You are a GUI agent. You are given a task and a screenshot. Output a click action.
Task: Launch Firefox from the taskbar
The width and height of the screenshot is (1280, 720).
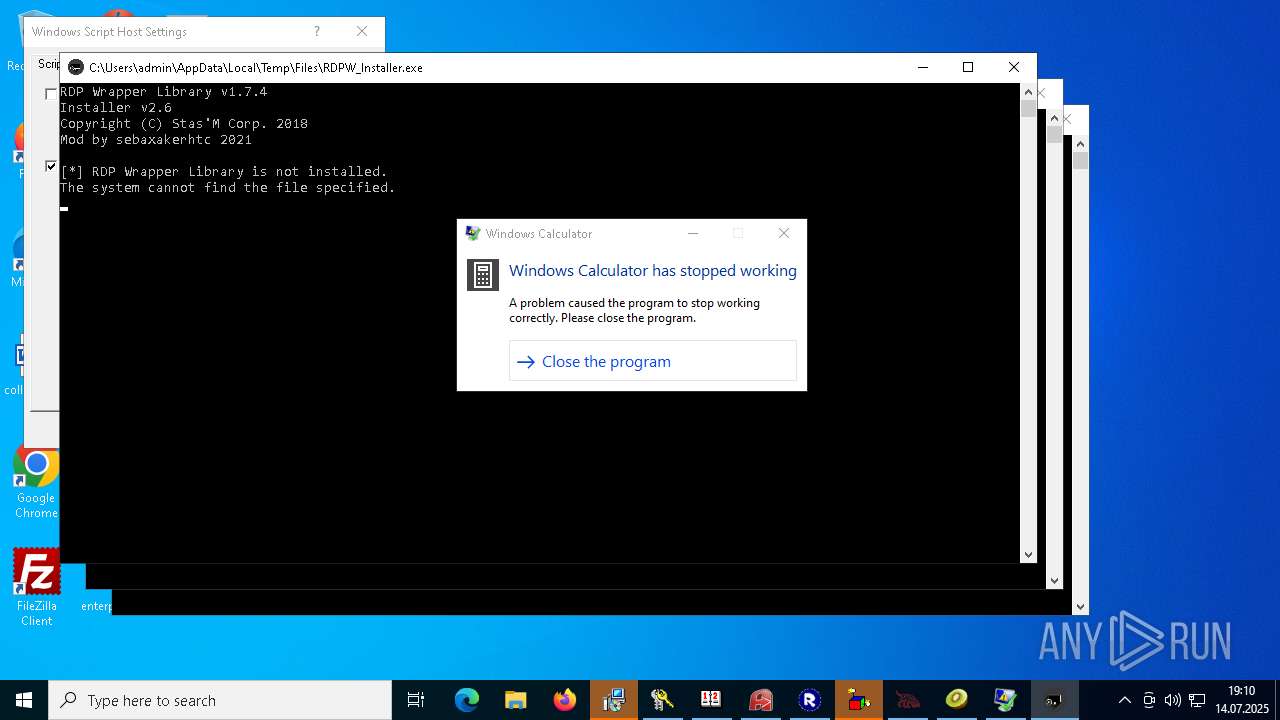(x=565, y=700)
